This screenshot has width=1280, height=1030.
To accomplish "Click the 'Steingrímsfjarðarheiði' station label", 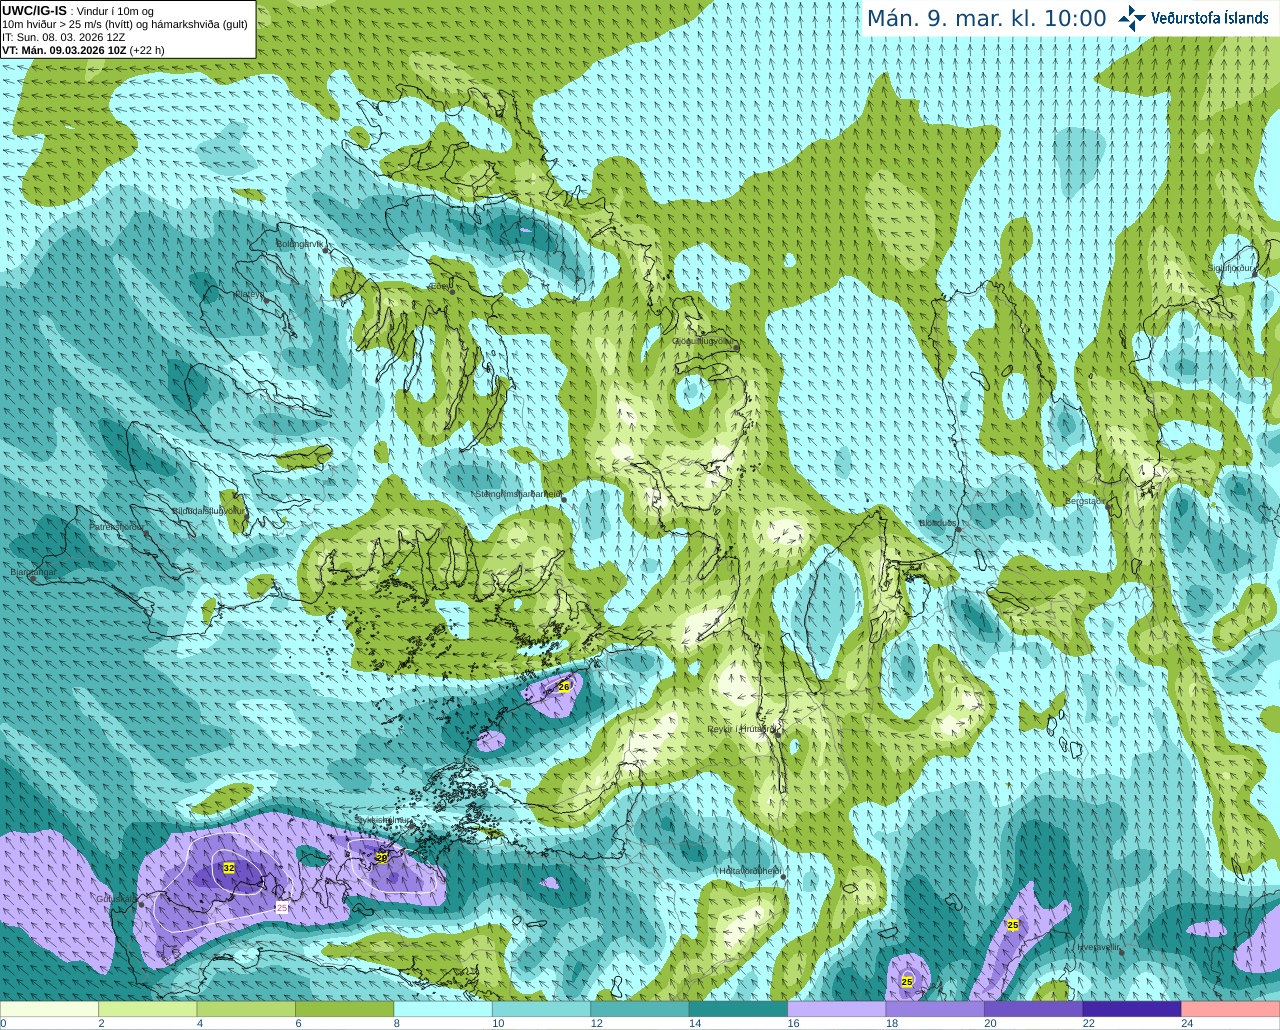I will [517, 494].
